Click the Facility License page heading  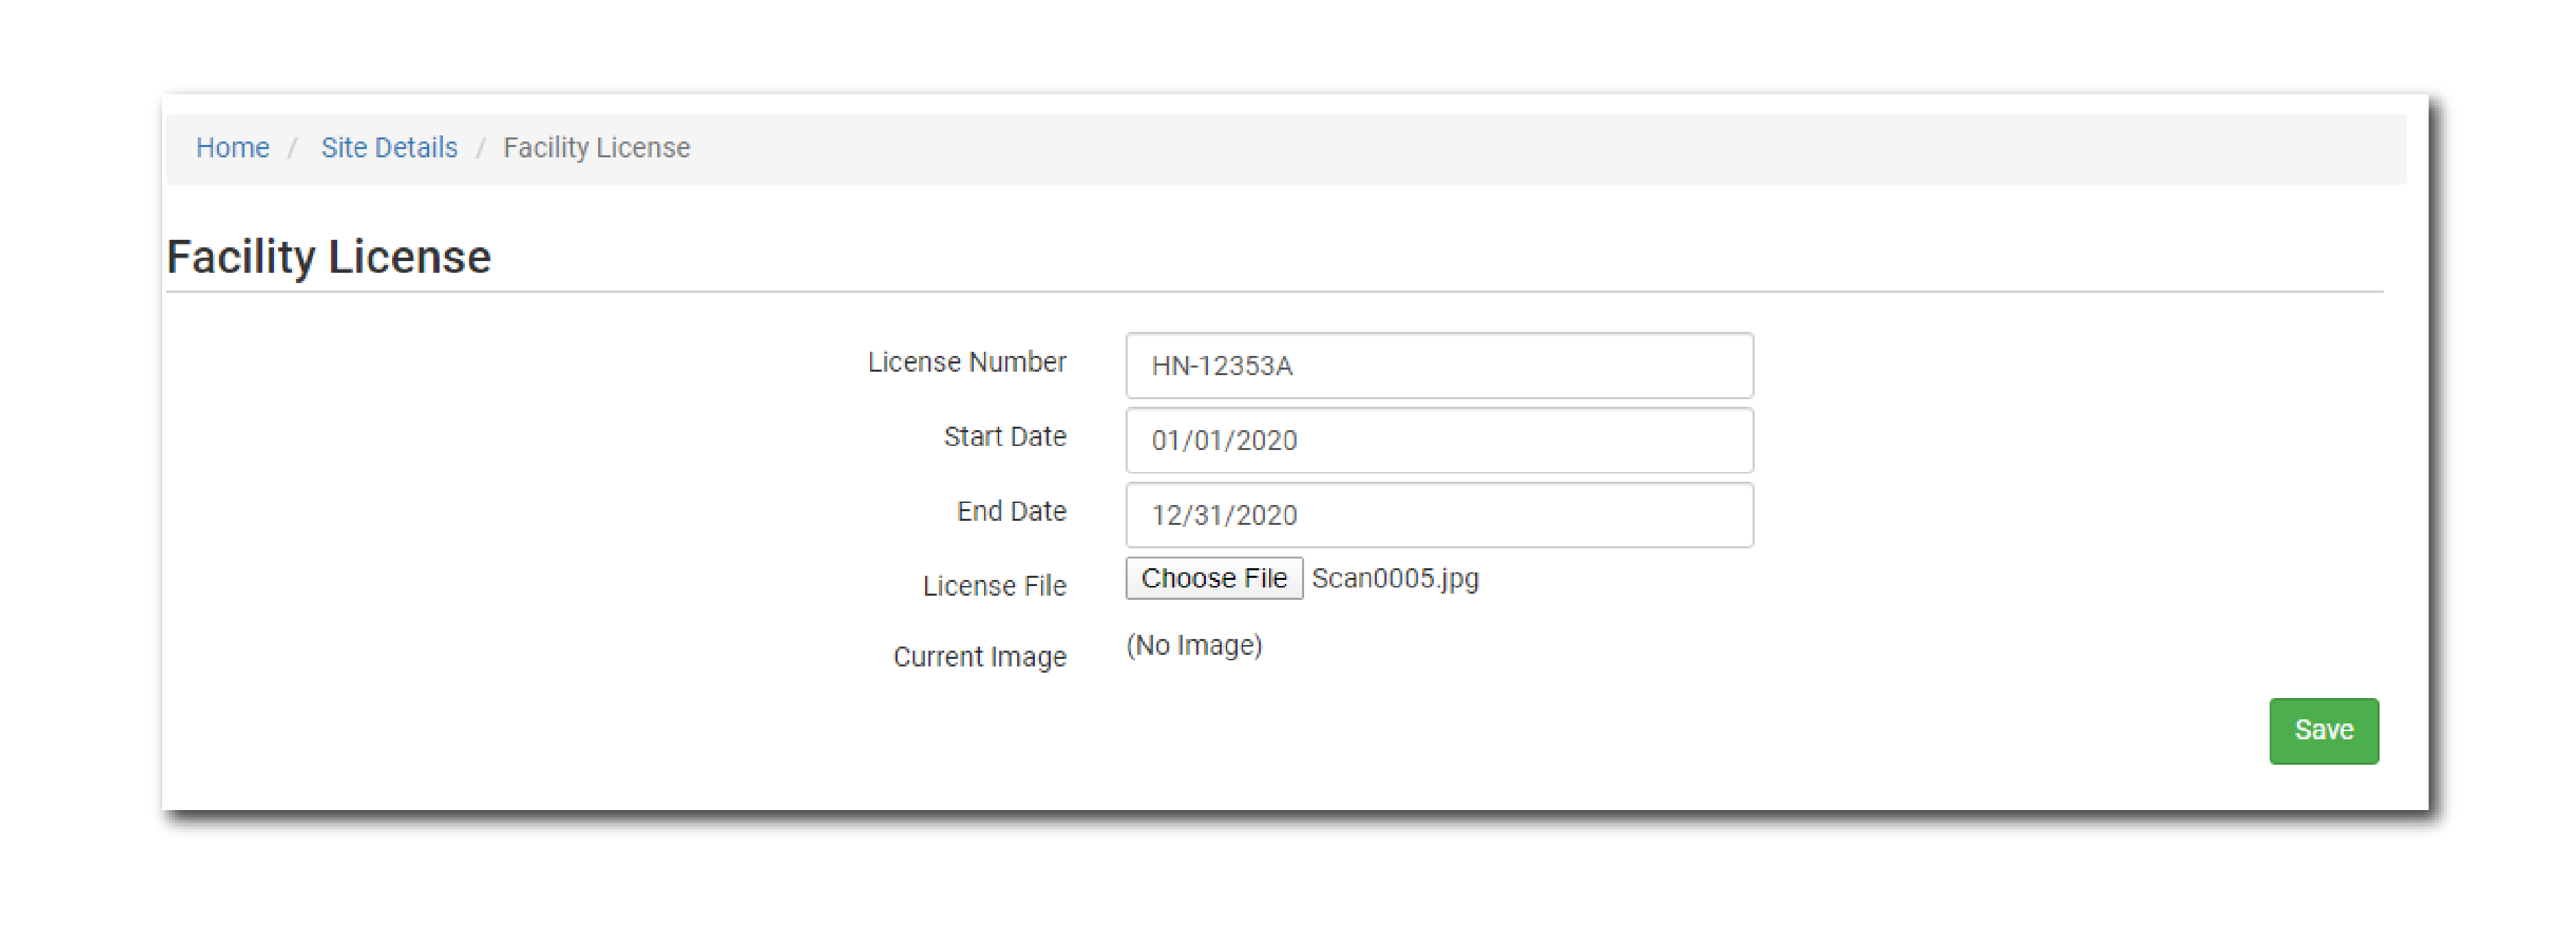329,257
